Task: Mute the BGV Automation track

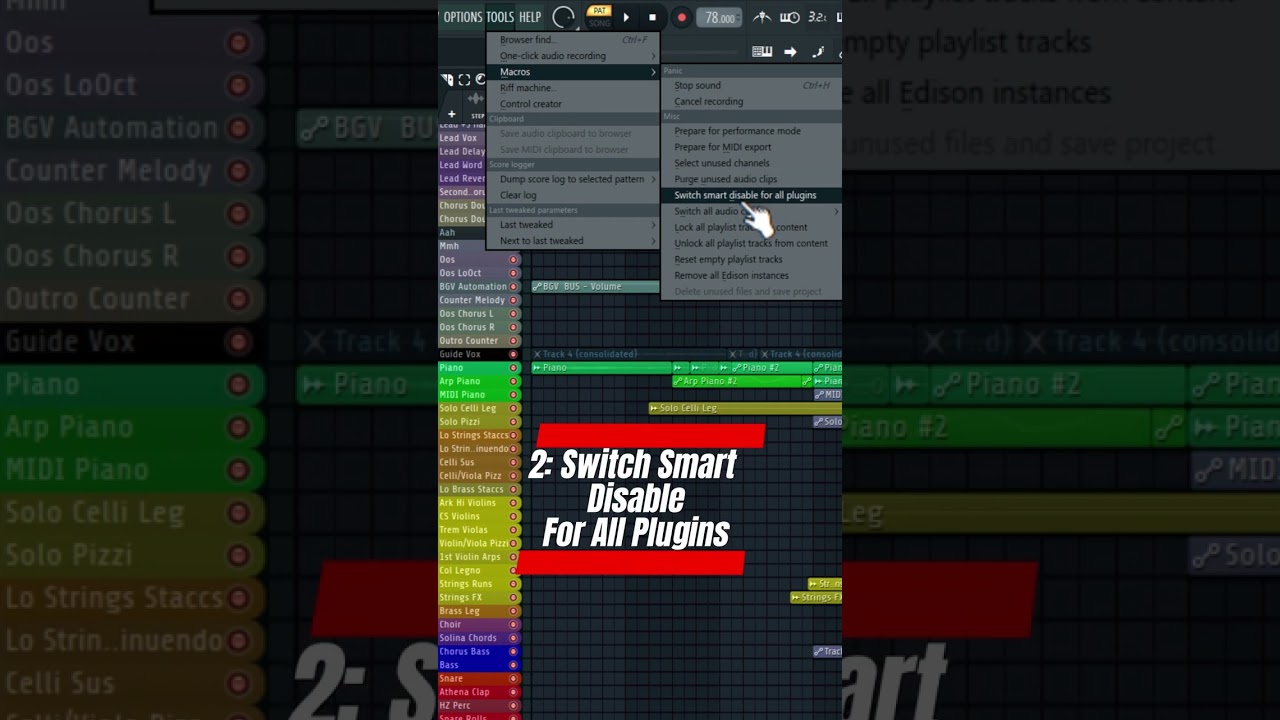Action: tap(514, 287)
